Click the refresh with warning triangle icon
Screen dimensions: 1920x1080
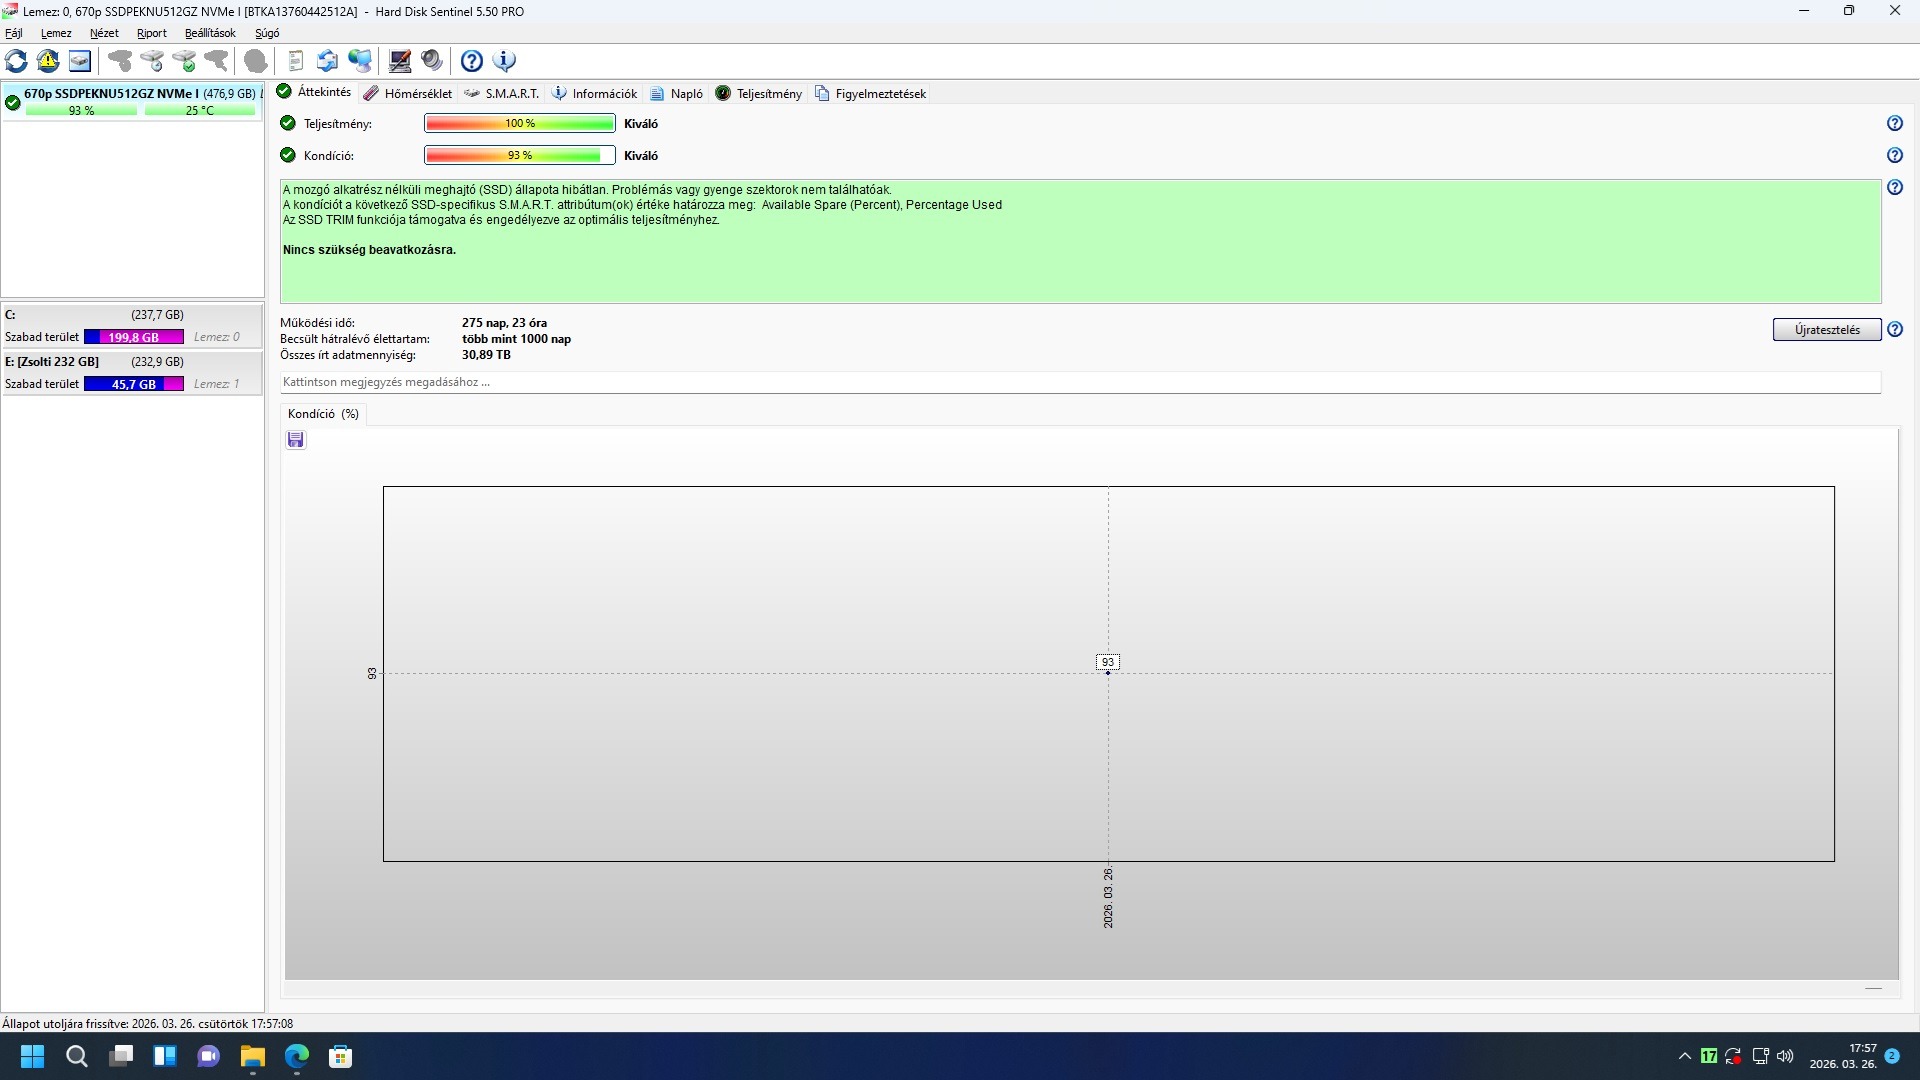(x=48, y=61)
